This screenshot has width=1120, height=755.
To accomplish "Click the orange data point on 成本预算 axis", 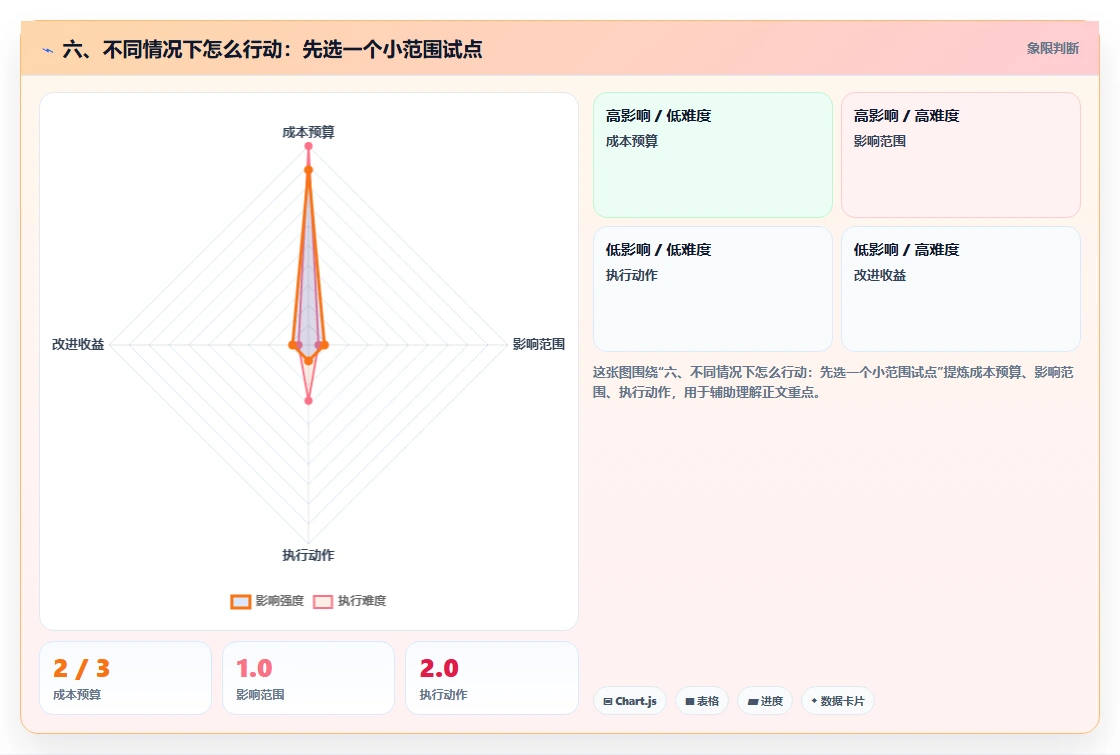I will click(309, 170).
